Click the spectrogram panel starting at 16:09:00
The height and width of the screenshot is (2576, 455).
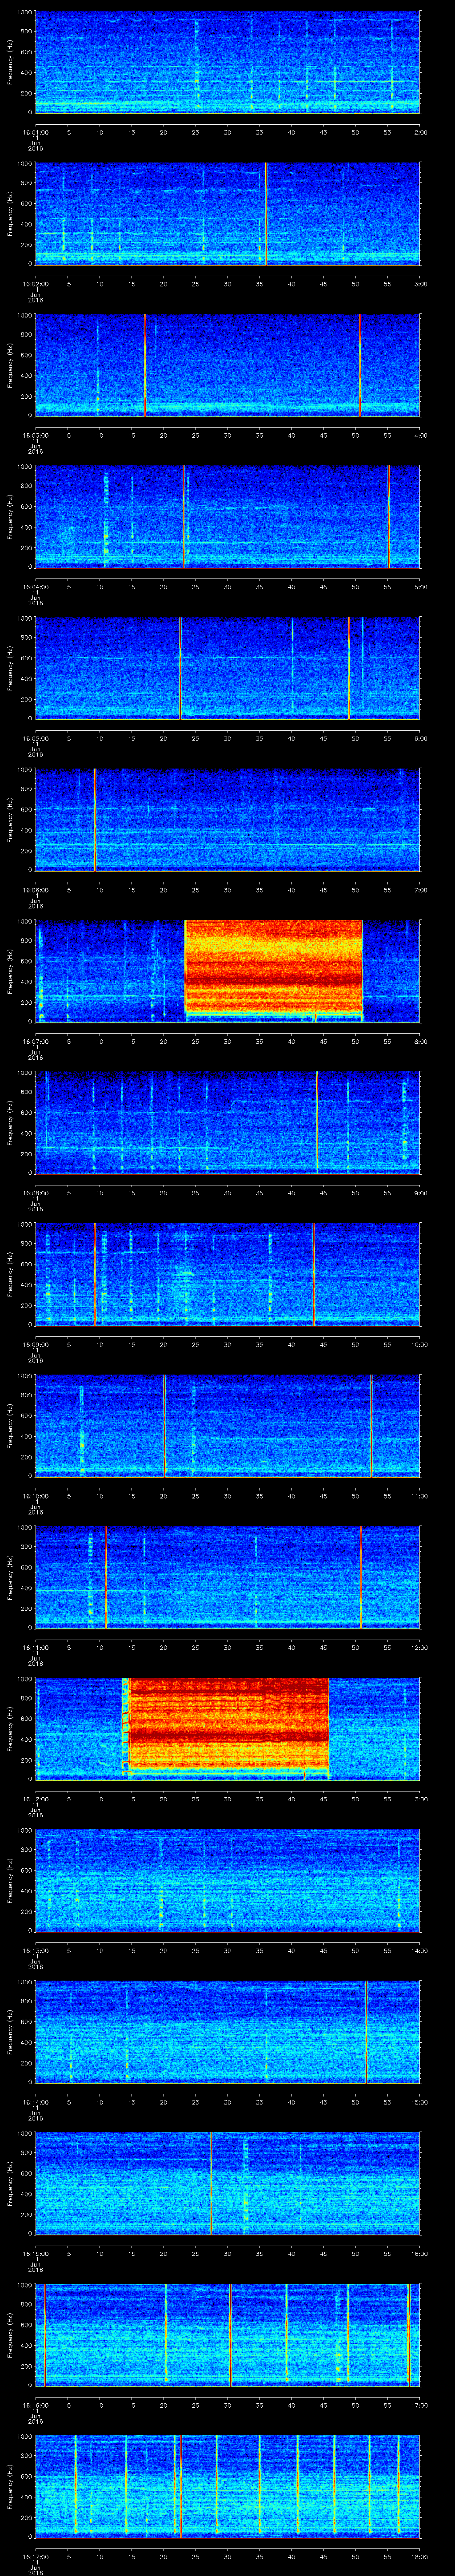point(227,1274)
